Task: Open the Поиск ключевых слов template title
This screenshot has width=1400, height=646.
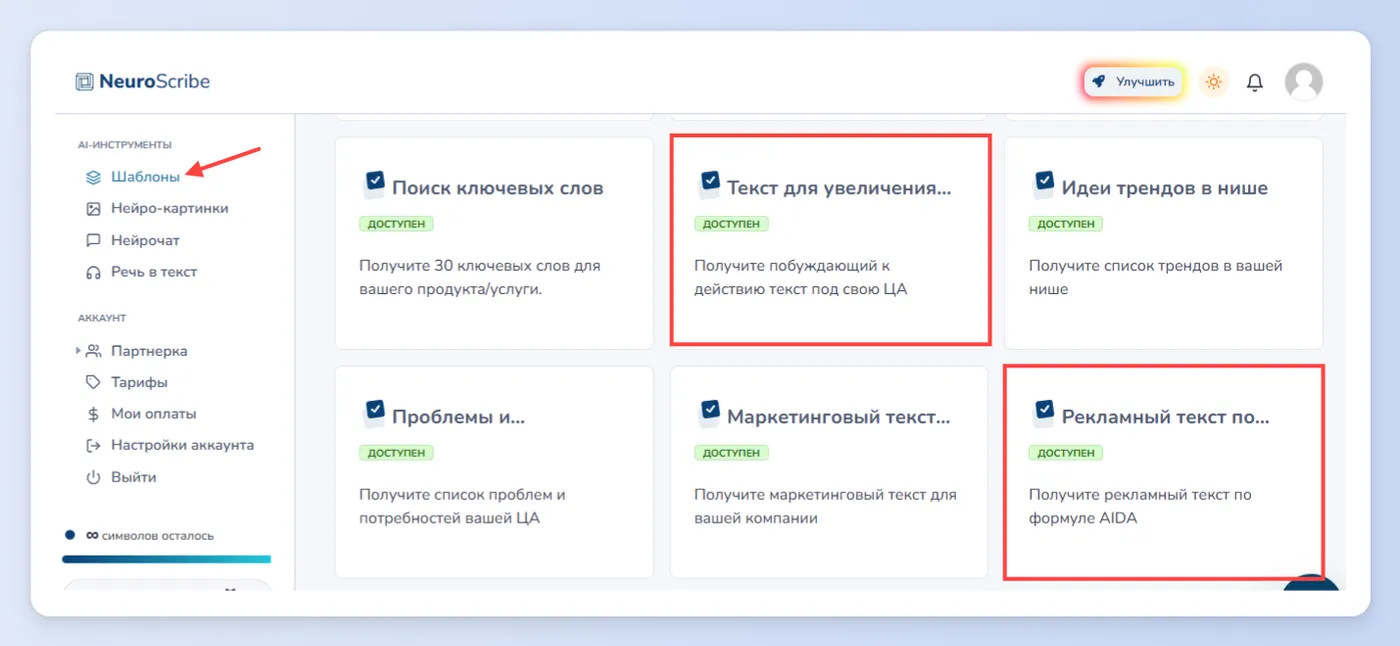Action: (x=498, y=188)
